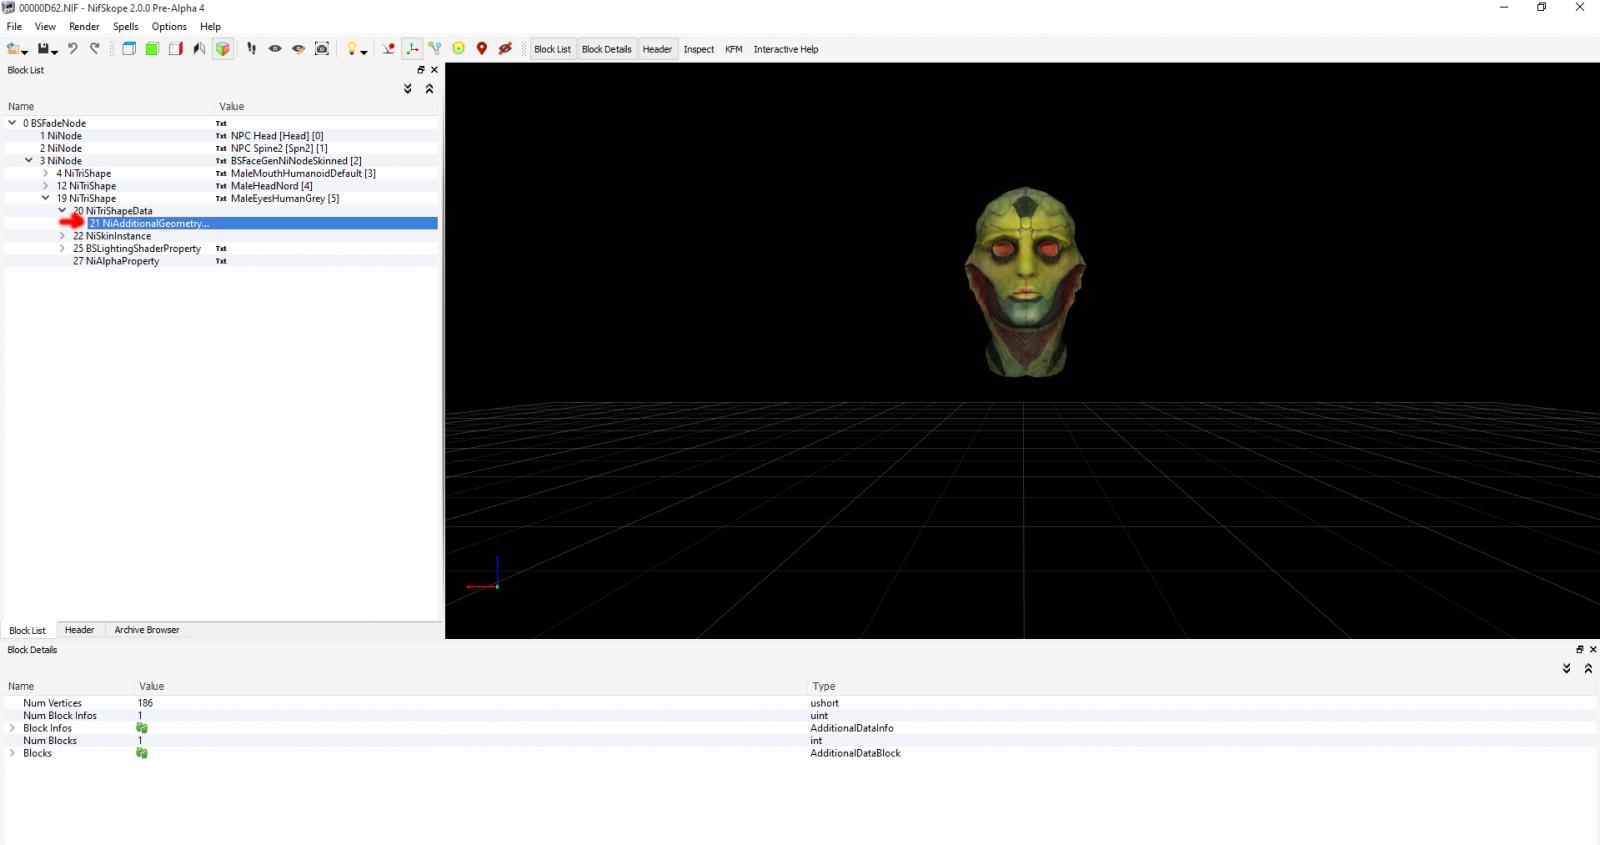Image resolution: width=1600 pixels, height=845 pixels.
Task: Click the red-dot axis icon after the bulb
Action: coord(389,49)
